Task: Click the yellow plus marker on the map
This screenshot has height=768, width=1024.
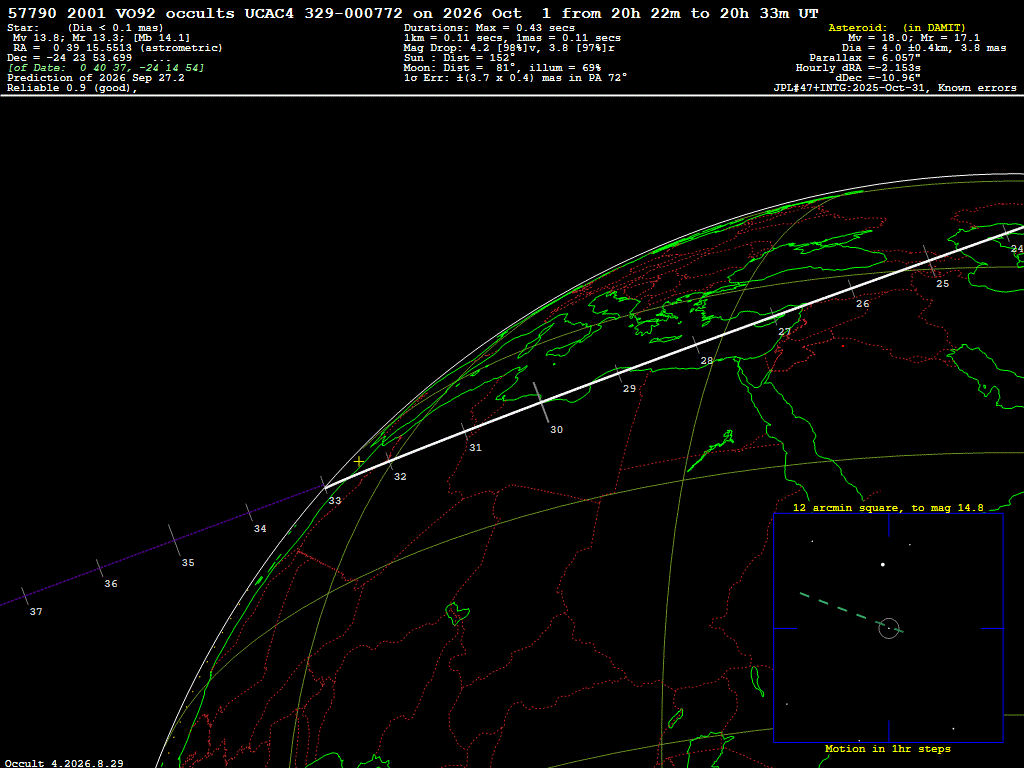Action: pos(359,462)
